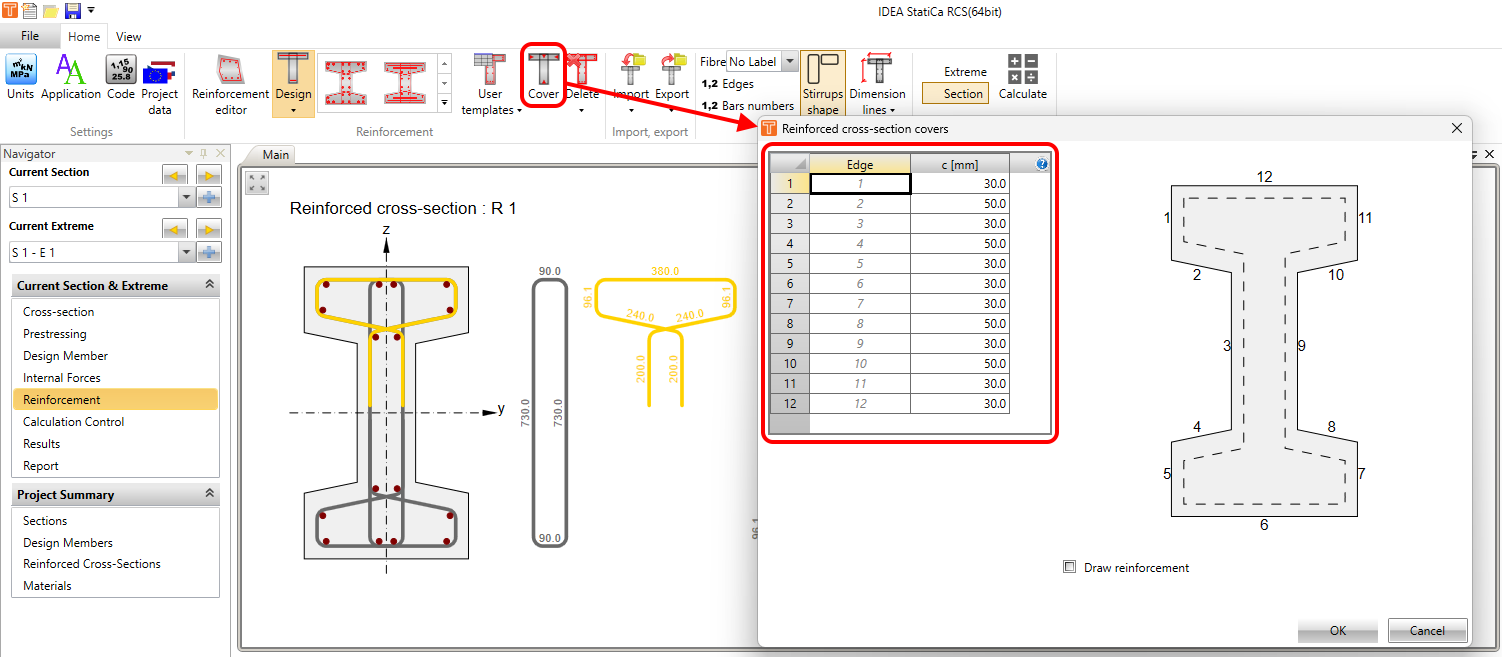Open the Delete reinforcement menu
1502x657 pixels.
pyautogui.click(x=582, y=85)
